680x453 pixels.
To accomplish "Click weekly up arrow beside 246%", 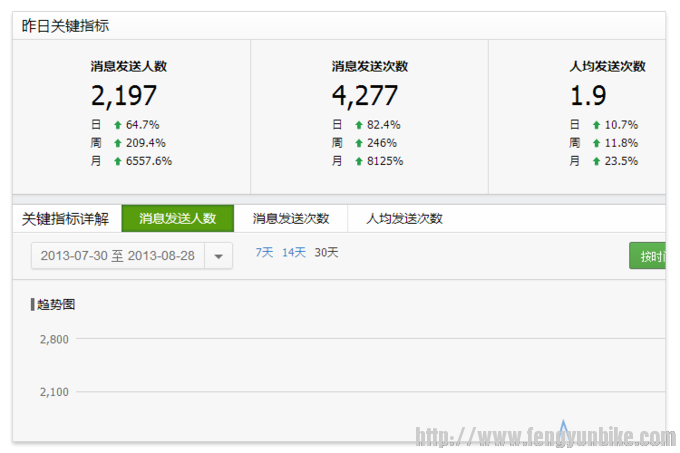I will tap(359, 143).
